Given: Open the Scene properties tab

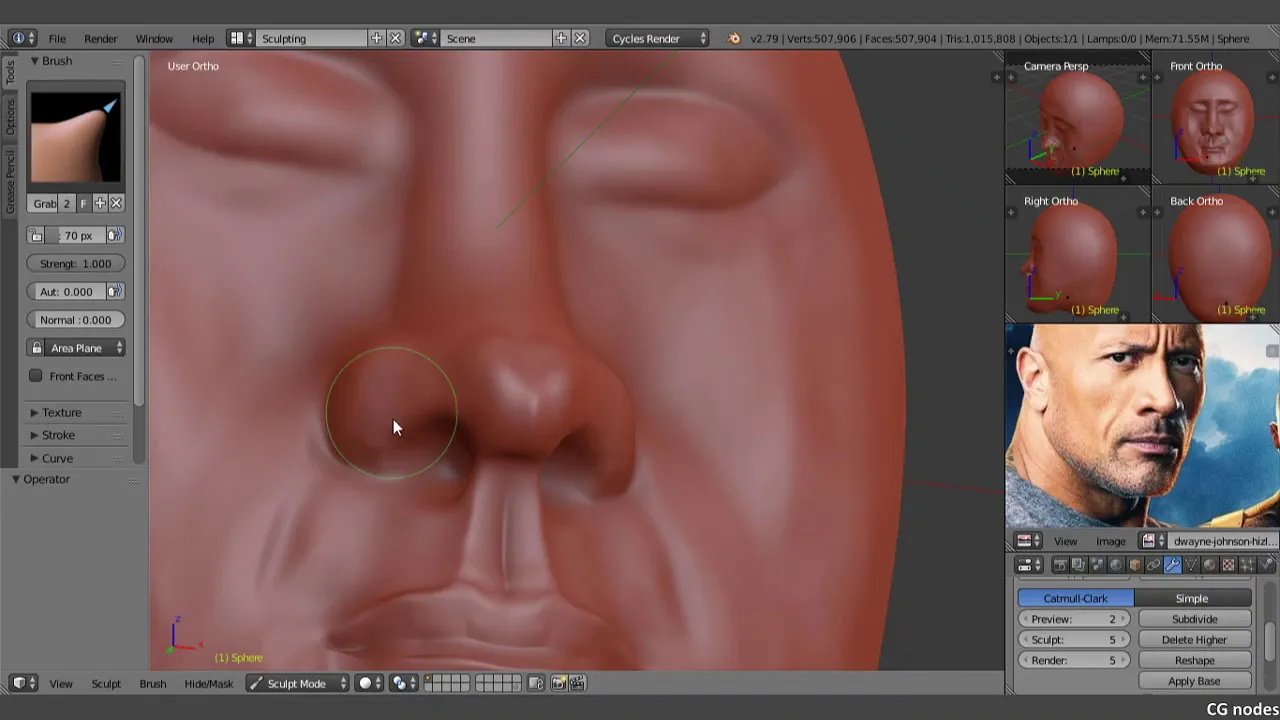Looking at the screenshot, I should (x=1097, y=566).
